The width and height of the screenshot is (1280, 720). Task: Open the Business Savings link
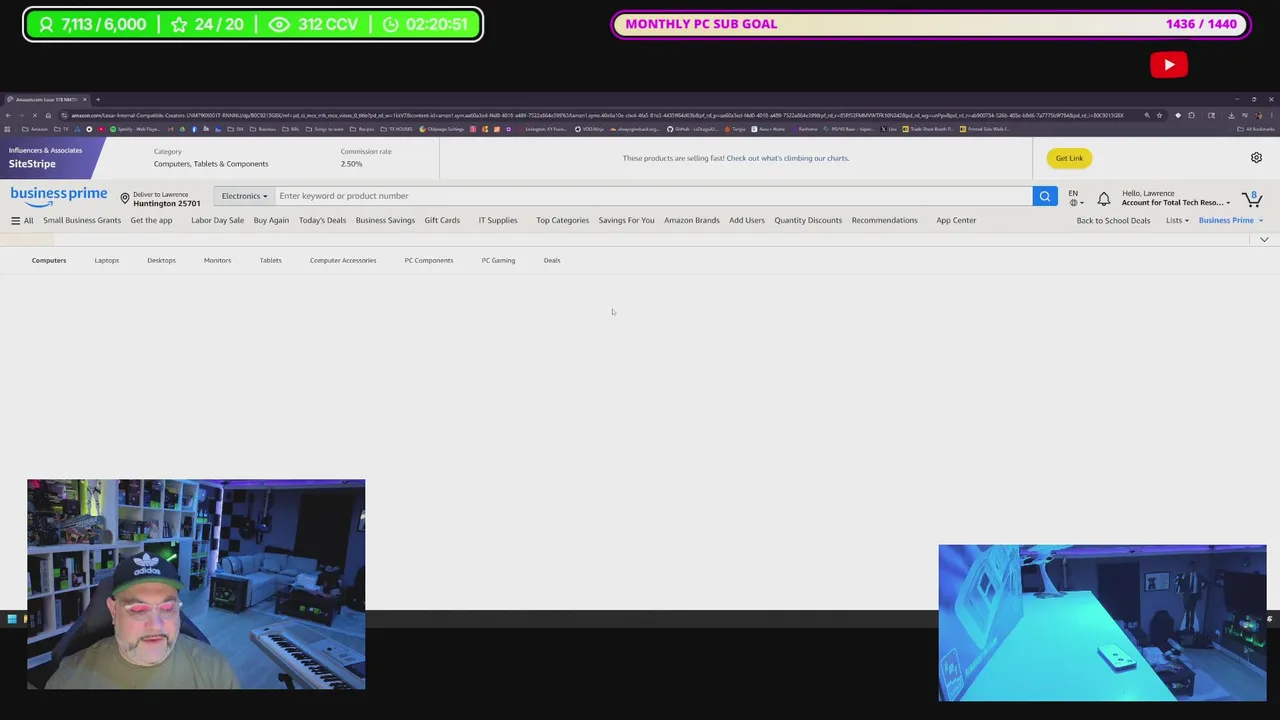385,220
